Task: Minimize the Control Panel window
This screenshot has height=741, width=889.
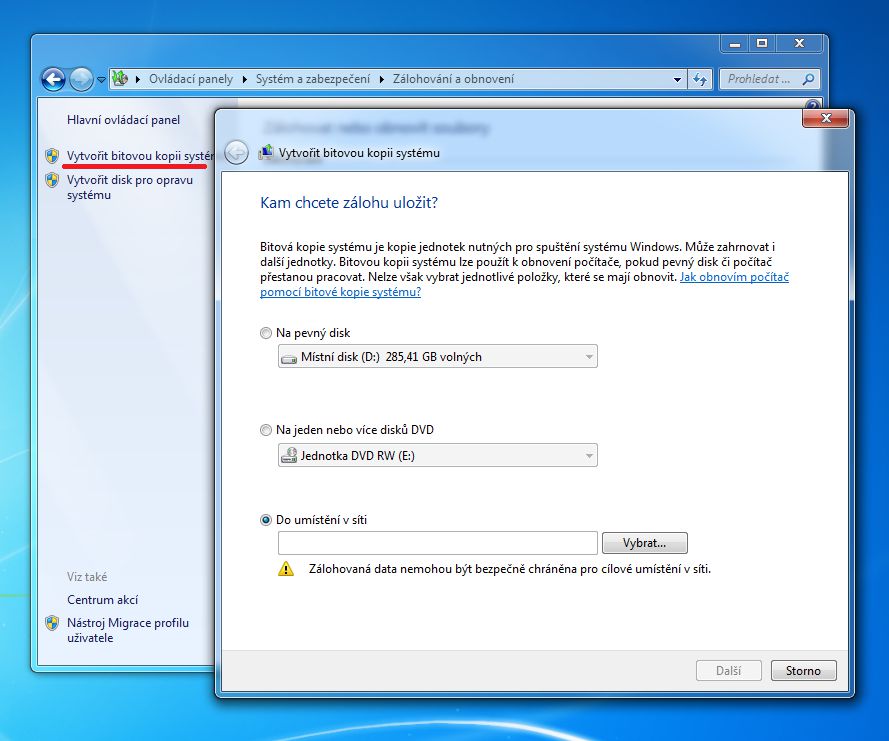Action: pos(735,44)
